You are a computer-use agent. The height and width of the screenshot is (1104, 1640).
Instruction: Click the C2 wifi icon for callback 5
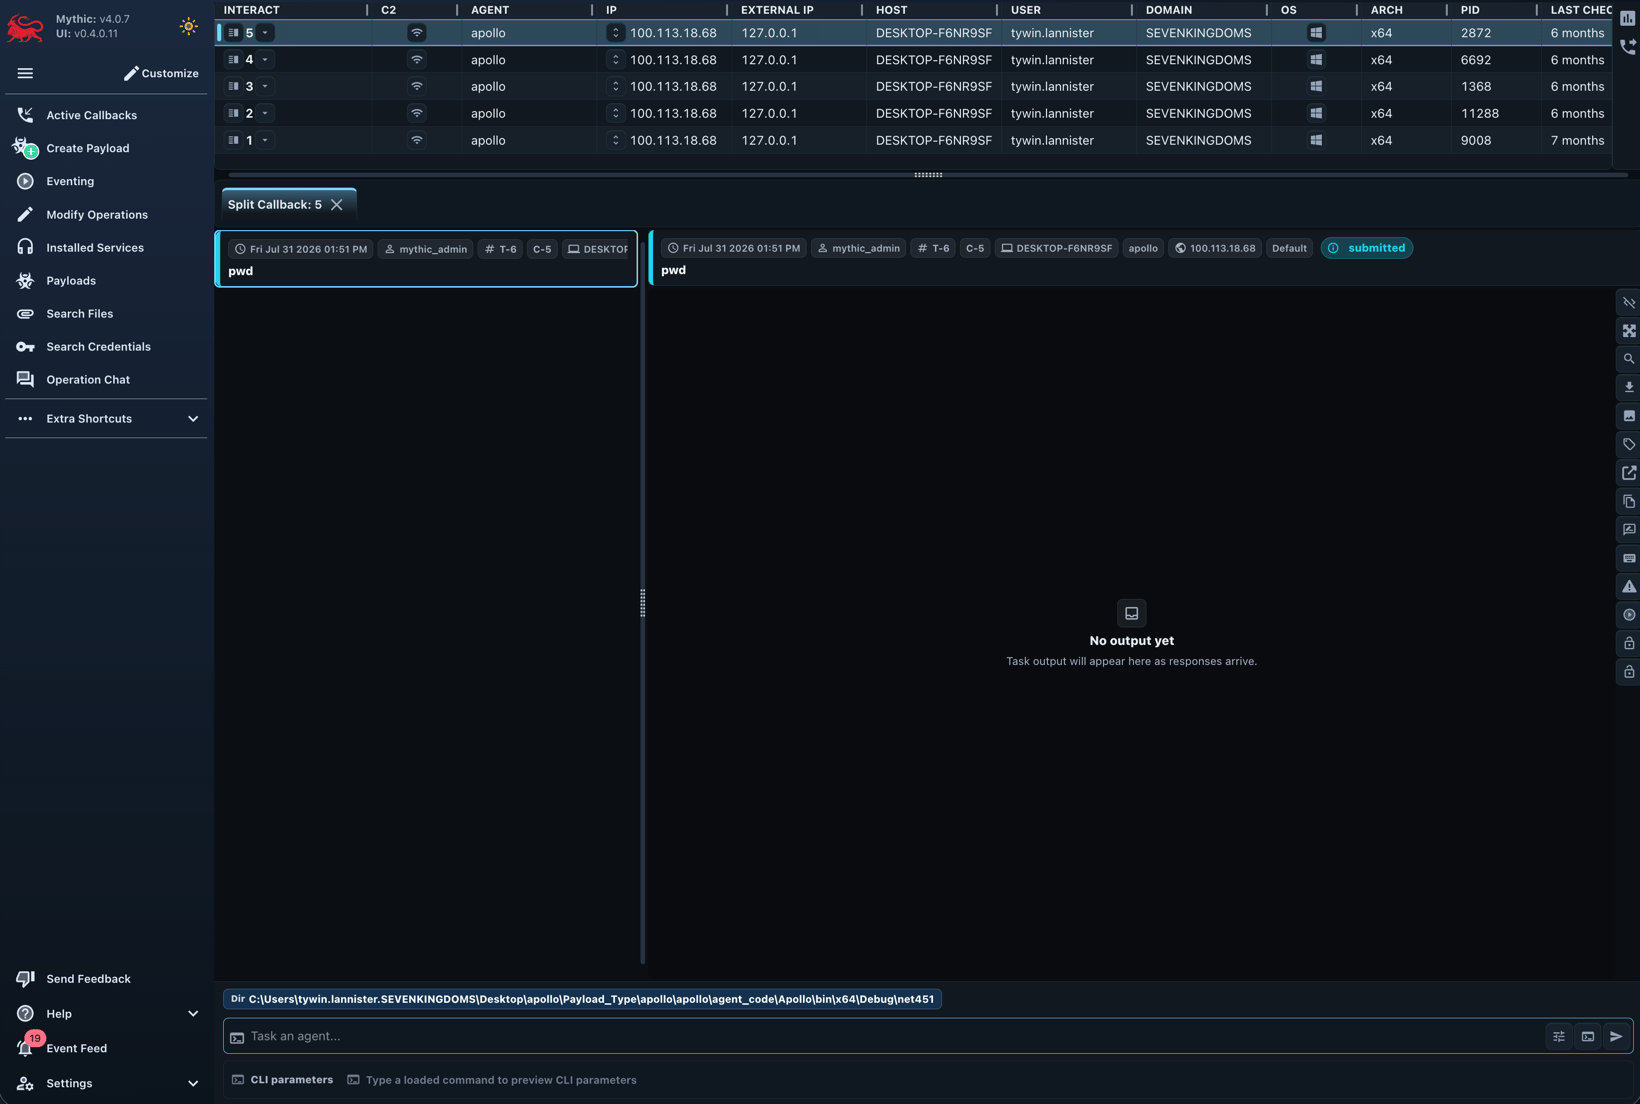(x=416, y=33)
